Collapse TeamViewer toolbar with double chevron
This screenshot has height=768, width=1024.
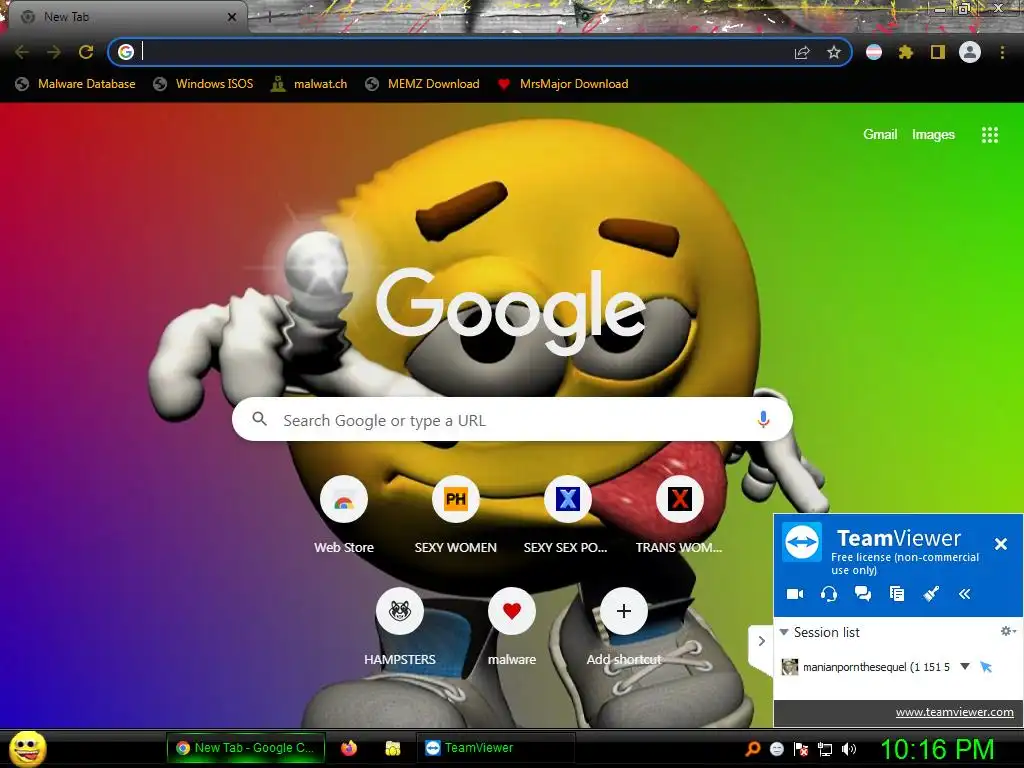965,594
